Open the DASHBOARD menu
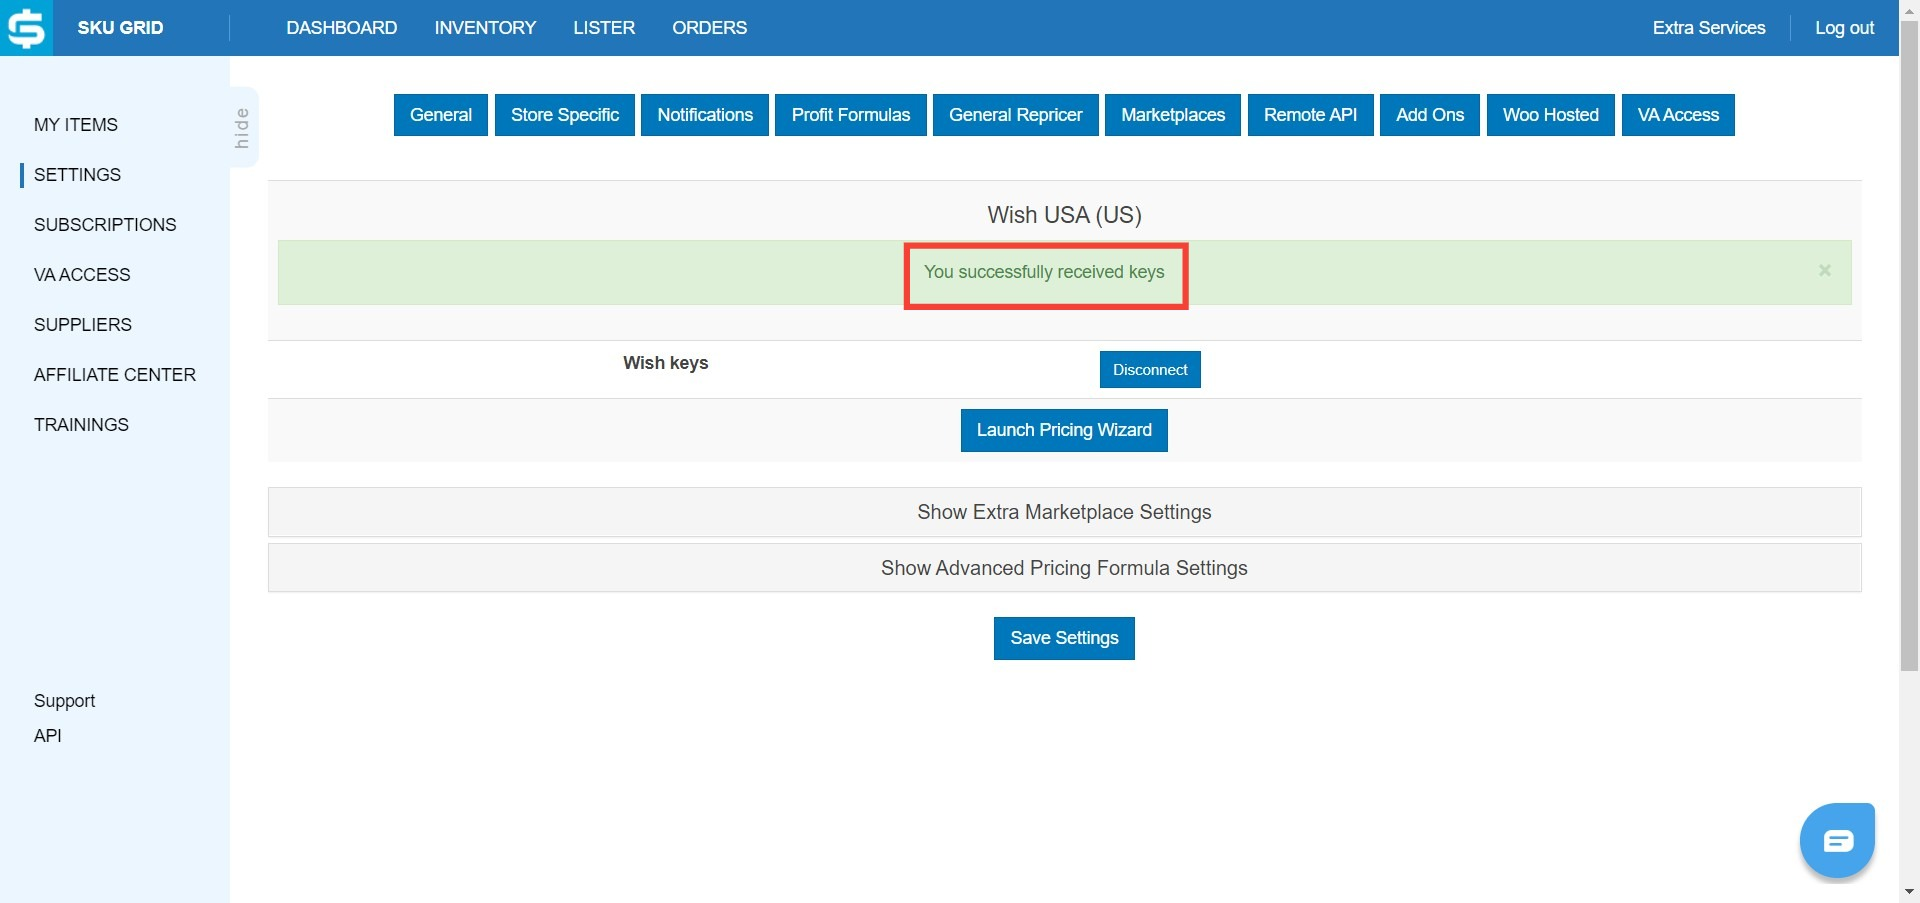The image size is (1920, 903). click(342, 28)
